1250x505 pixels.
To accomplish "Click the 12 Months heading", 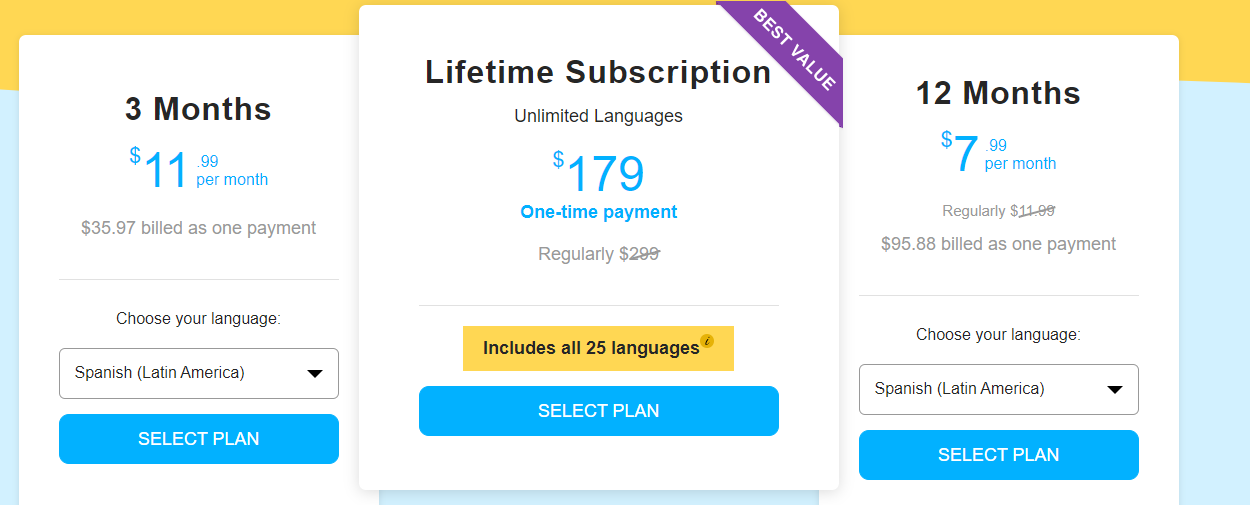I will pos(998,93).
